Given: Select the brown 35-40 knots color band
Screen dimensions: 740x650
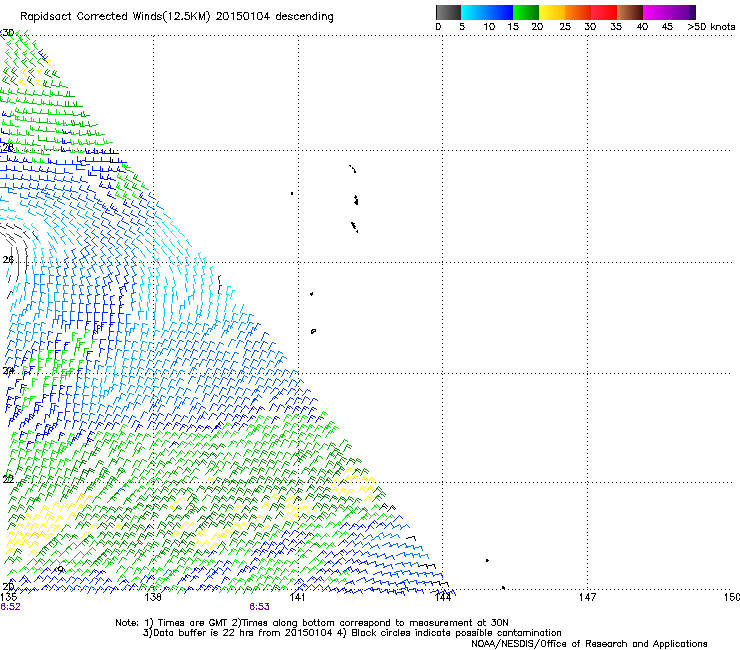Looking at the screenshot, I should click(x=630, y=12).
